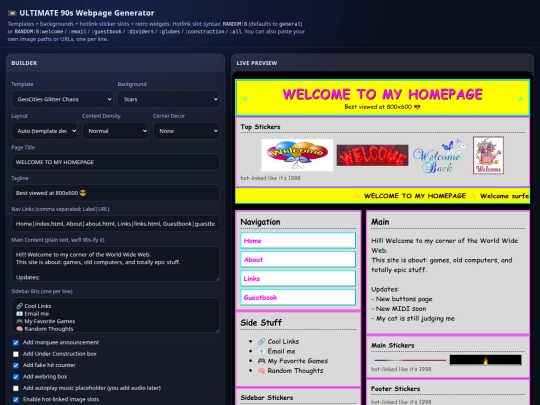Click the chain link icon beside Cool Links
Viewport: 540px width, 405px height.
tap(261, 341)
